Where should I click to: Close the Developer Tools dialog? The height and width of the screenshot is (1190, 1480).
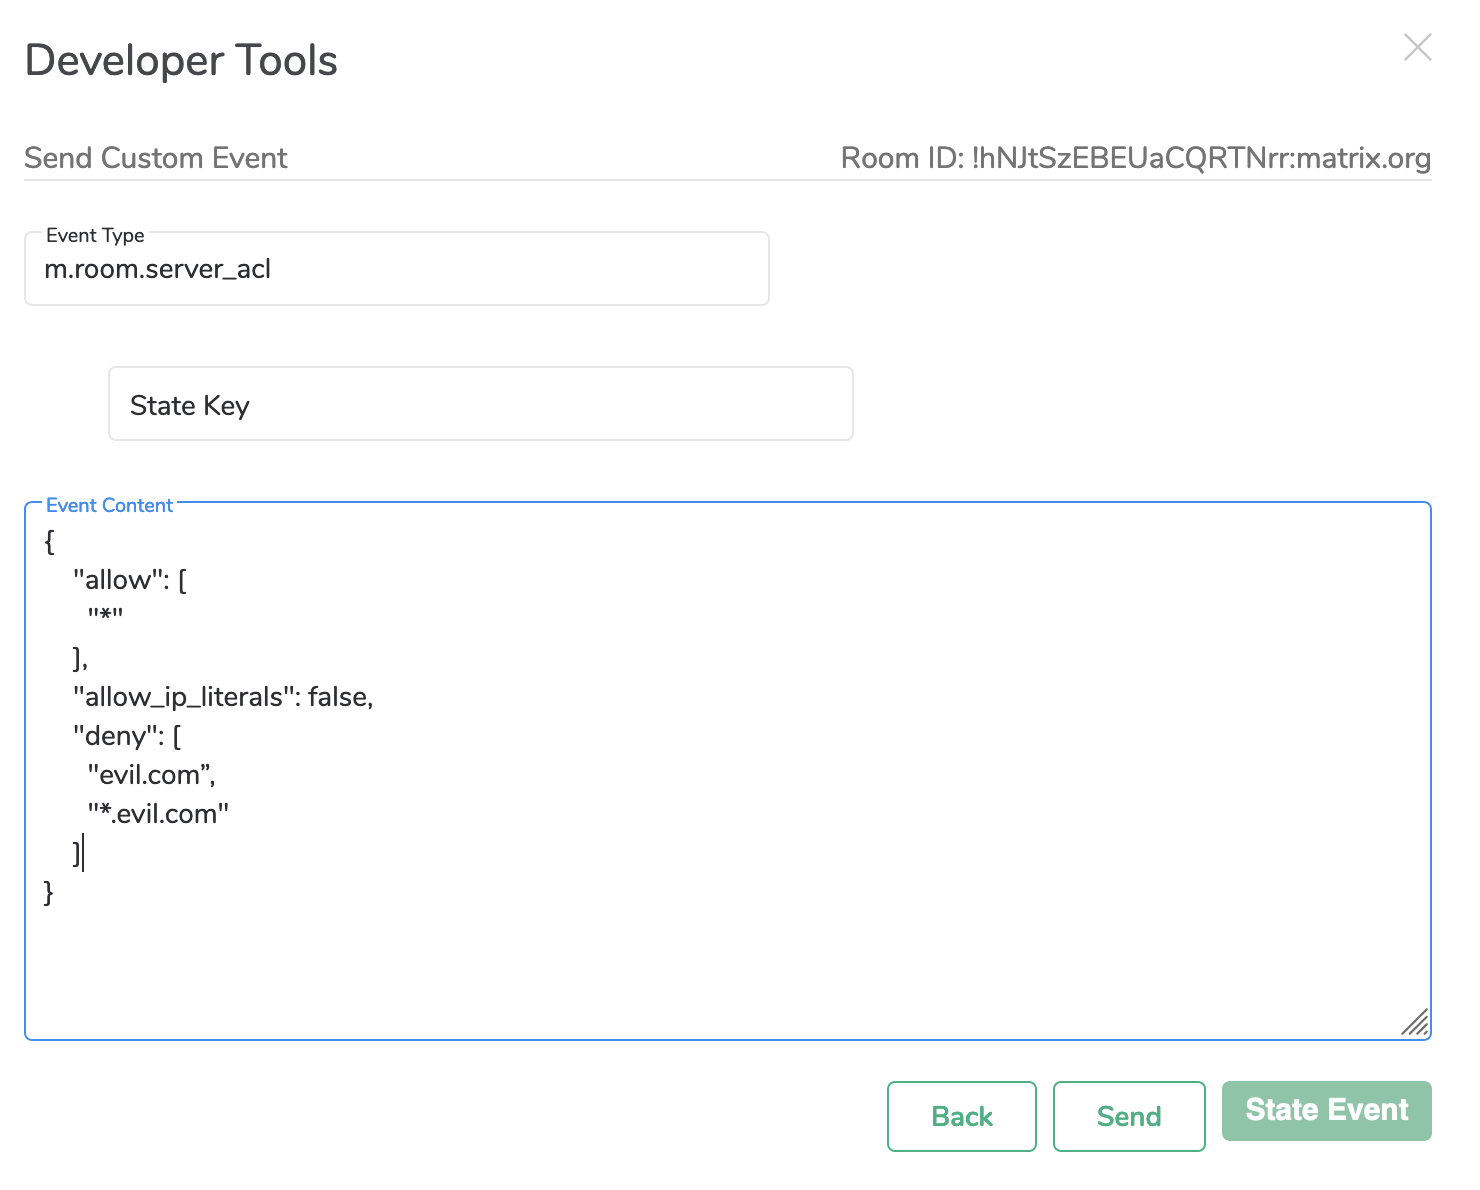click(1417, 47)
